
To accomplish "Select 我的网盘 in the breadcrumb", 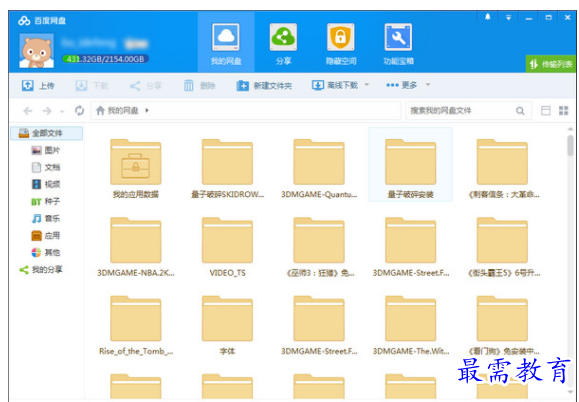I will (123, 110).
